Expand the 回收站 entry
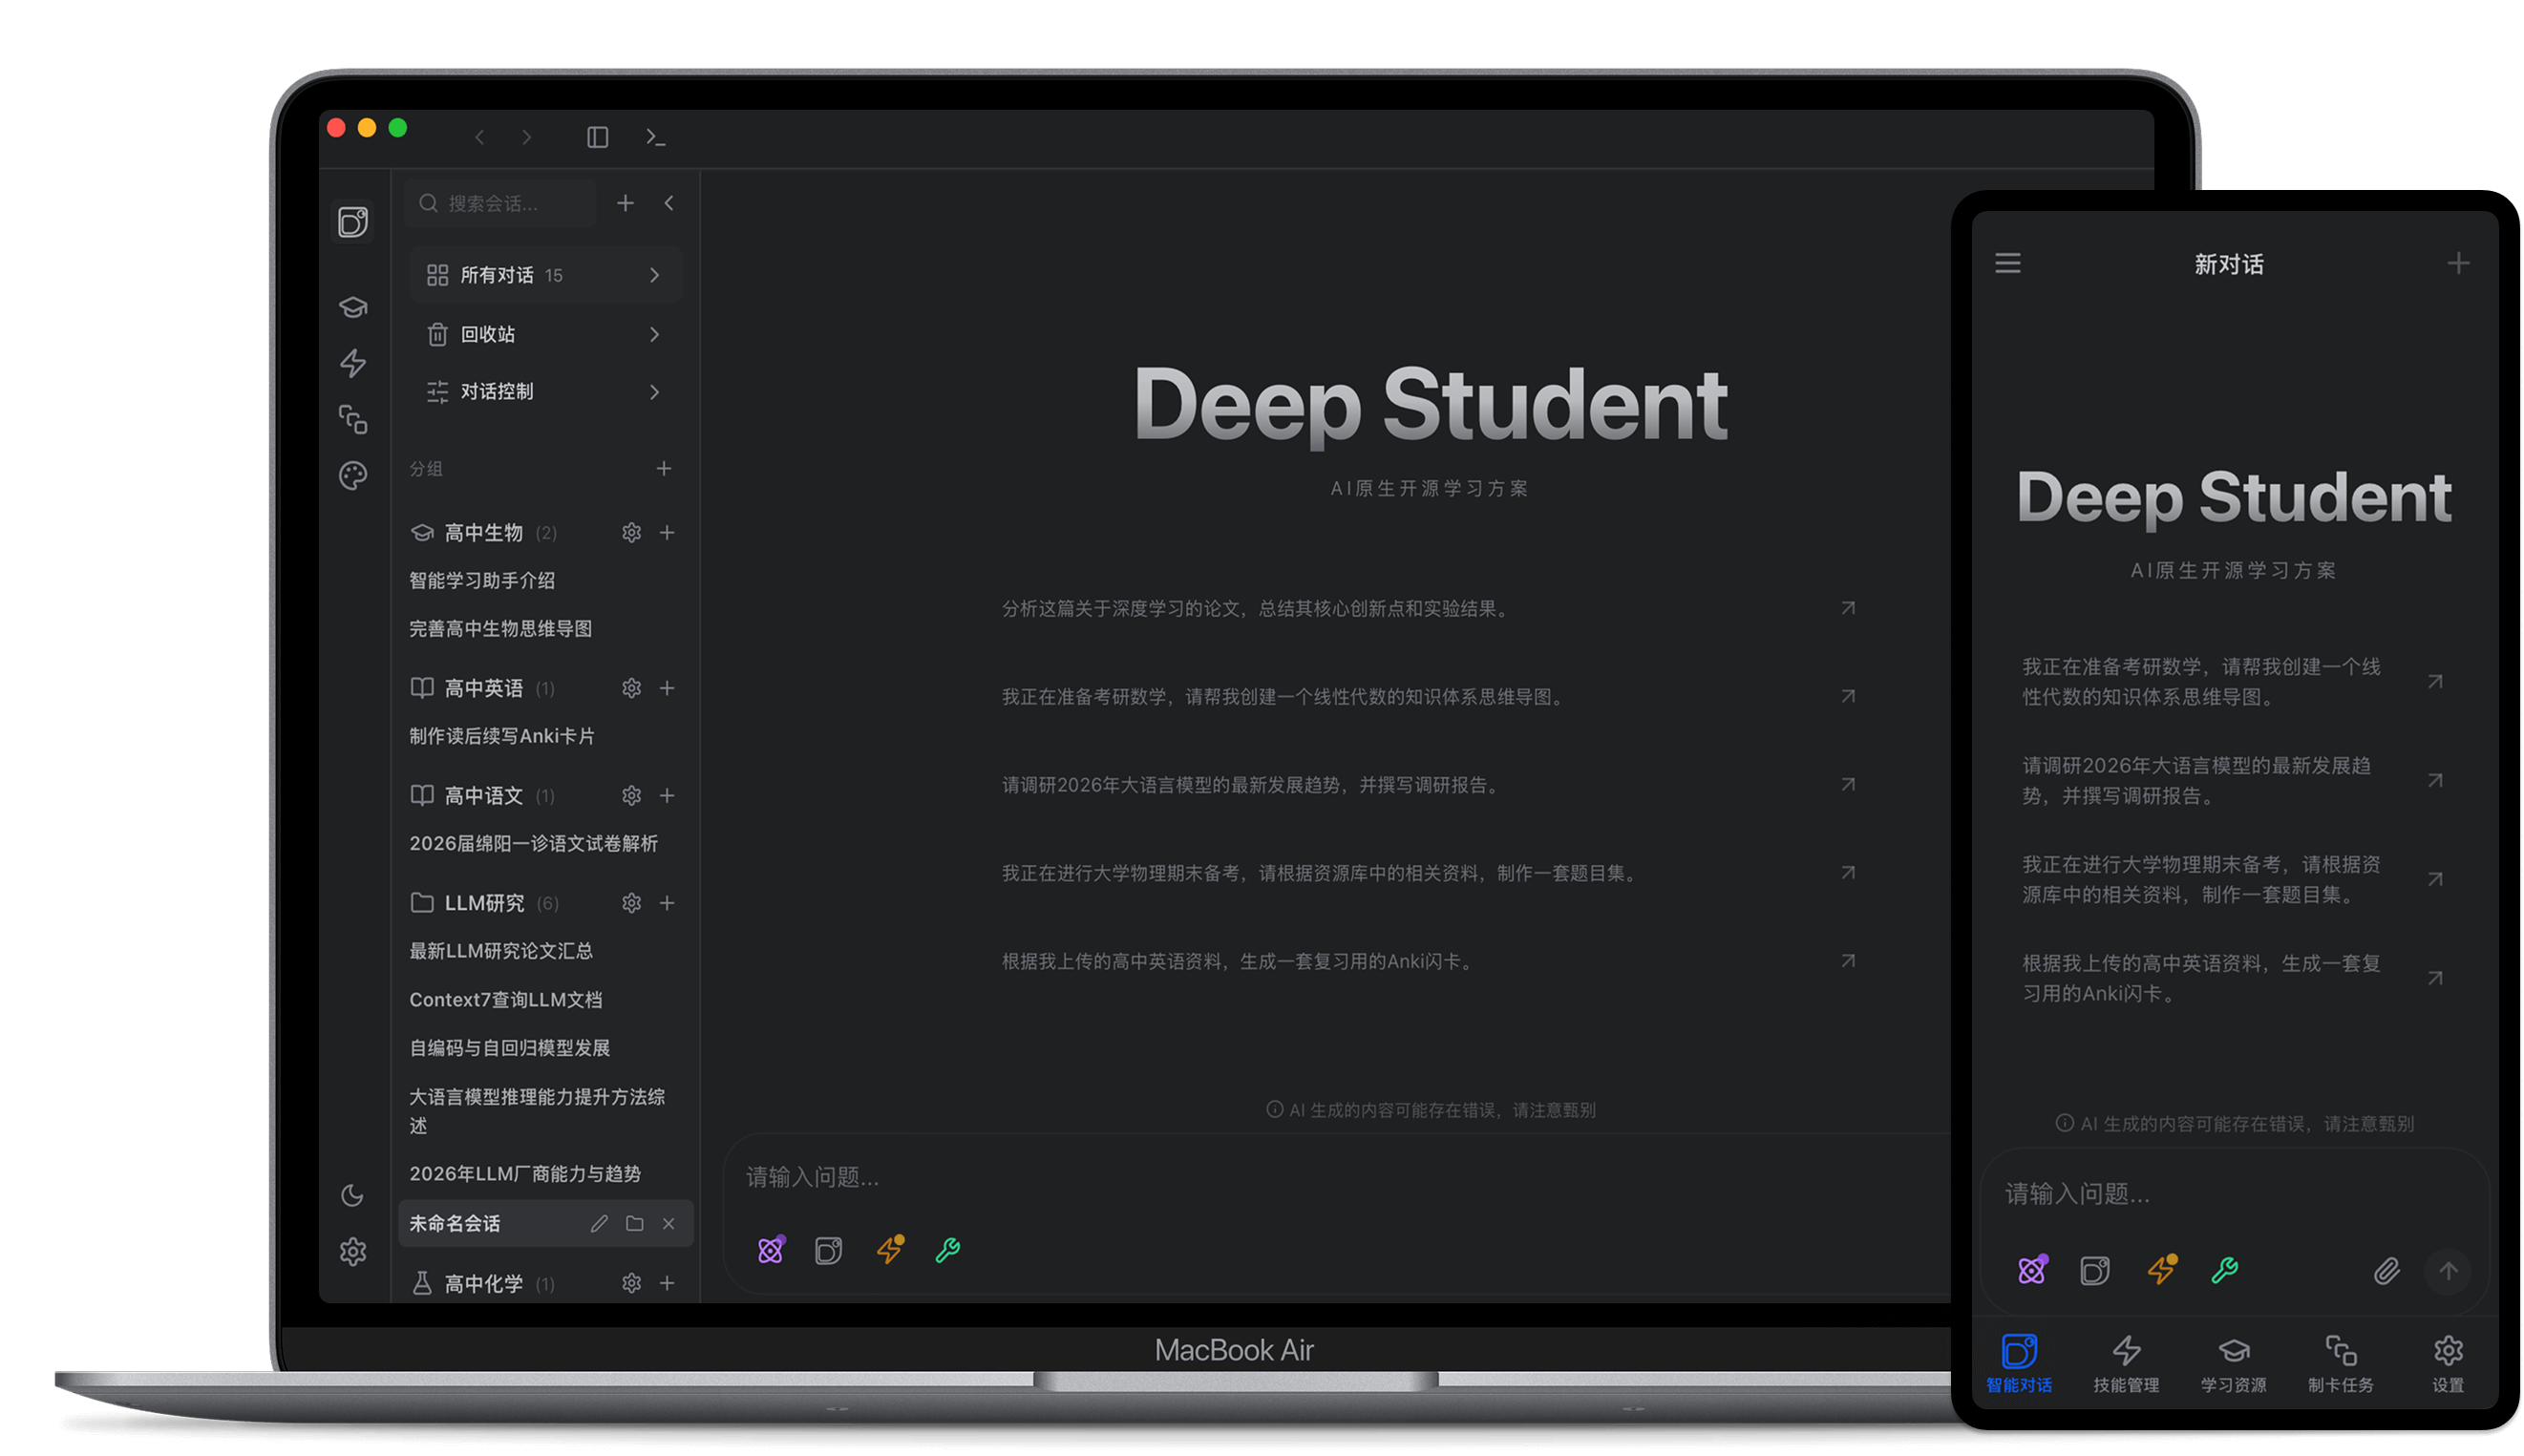The height and width of the screenshot is (1456, 2524). pos(654,334)
